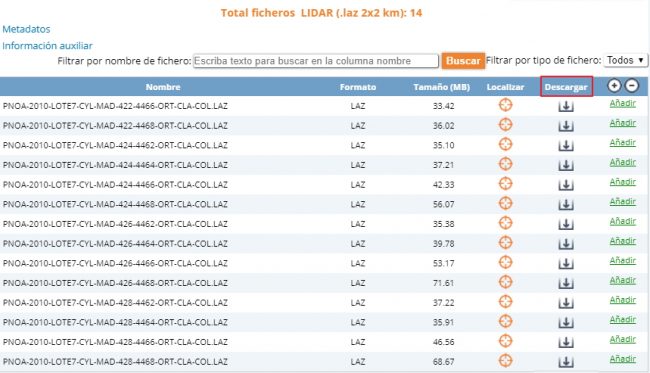650x373 pixels.
Task: Download the 424-4468 file of 56.07 MB
Action: (566, 204)
